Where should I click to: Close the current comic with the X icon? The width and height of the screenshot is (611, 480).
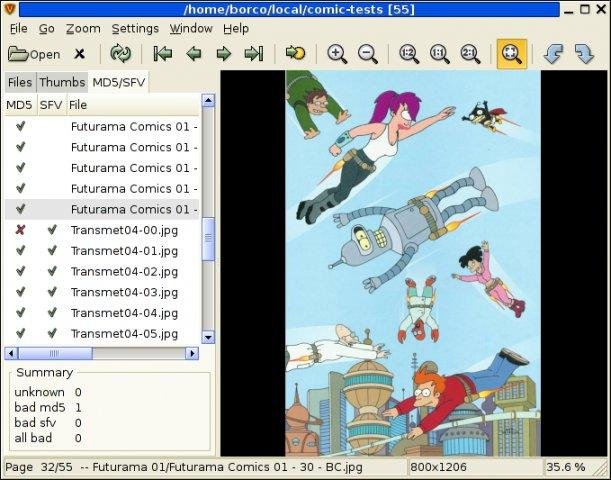click(x=79, y=54)
